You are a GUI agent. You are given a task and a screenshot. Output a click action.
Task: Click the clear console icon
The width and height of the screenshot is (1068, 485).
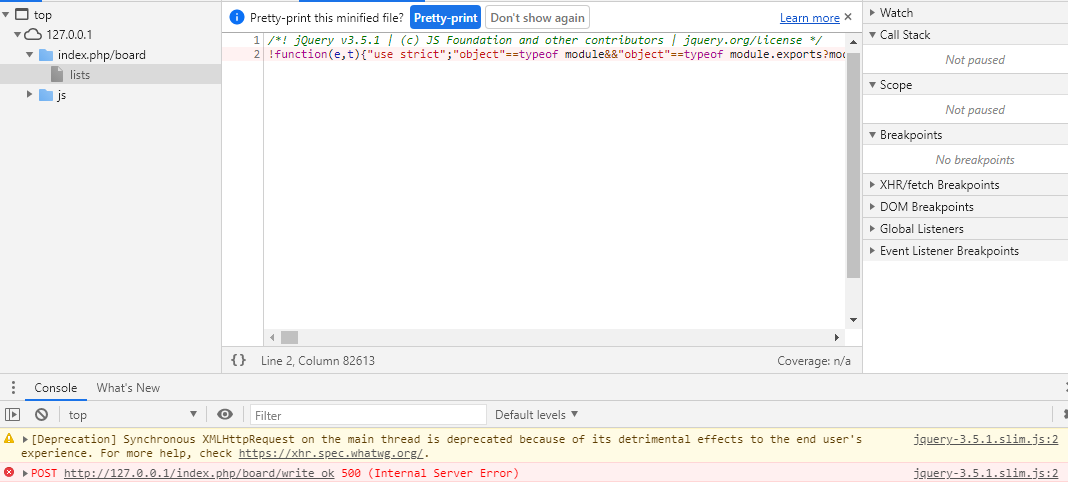coord(41,414)
